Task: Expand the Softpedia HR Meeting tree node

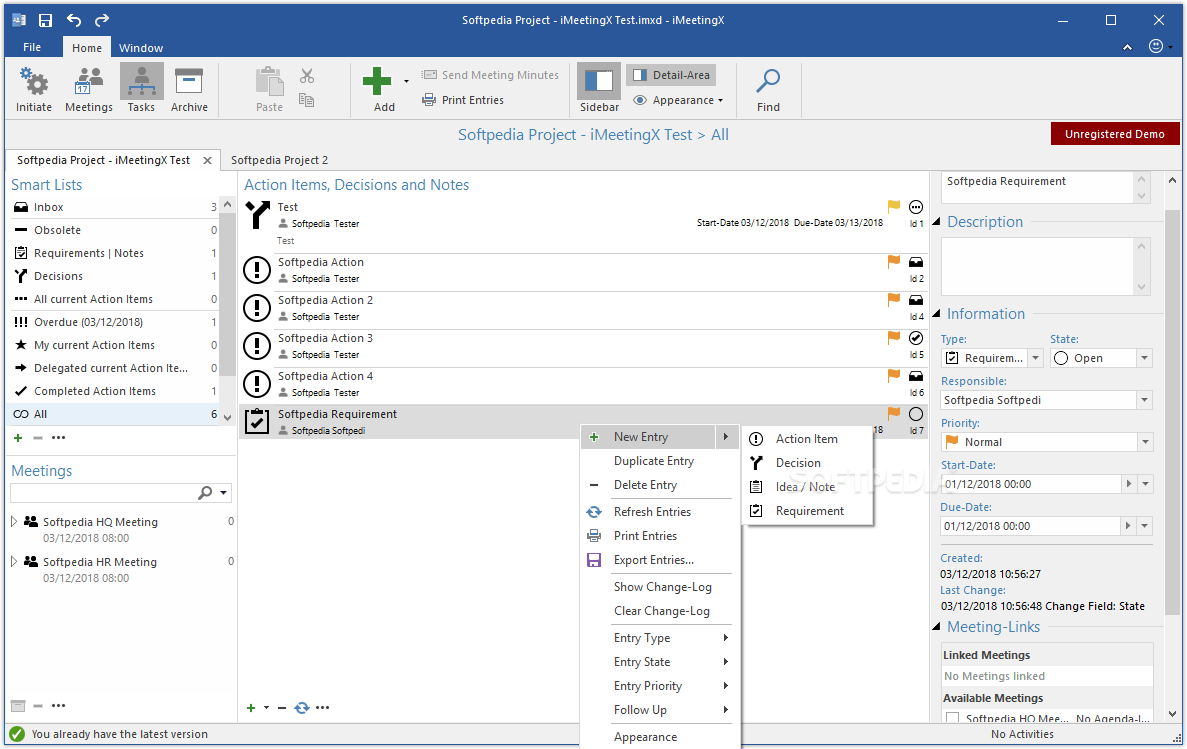Action: (x=14, y=562)
